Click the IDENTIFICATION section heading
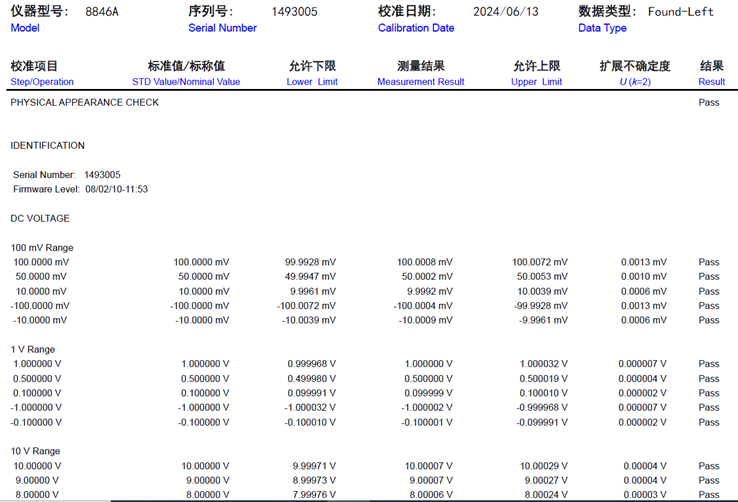Viewport: 738px width, 502px height. [x=48, y=146]
